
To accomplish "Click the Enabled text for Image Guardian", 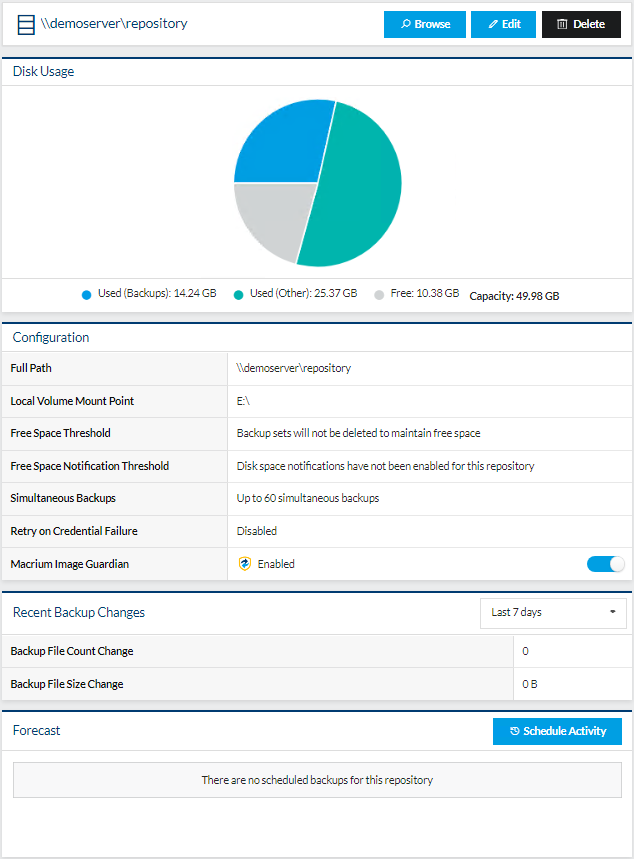I will [x=276, y=564].
